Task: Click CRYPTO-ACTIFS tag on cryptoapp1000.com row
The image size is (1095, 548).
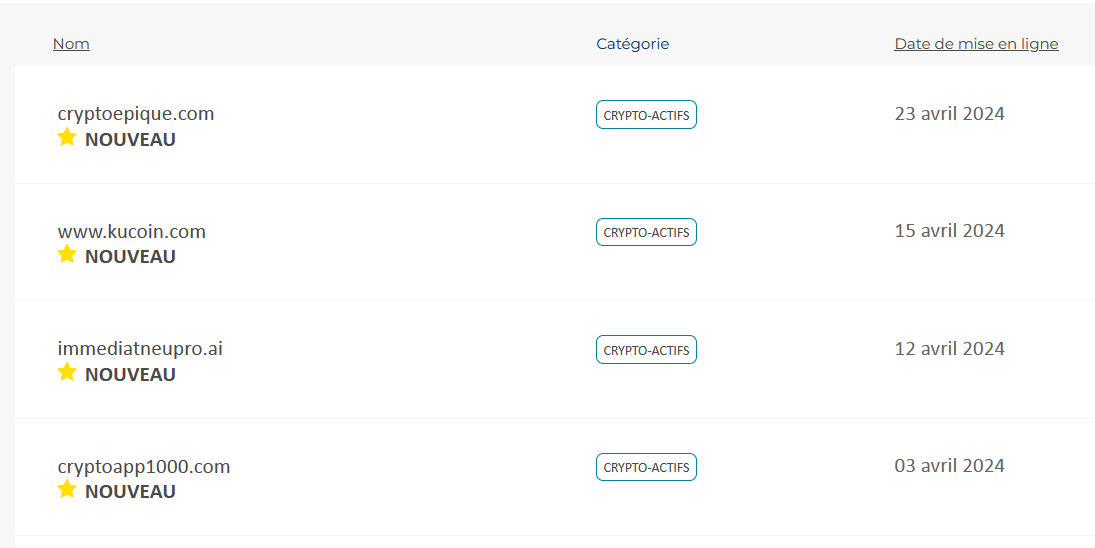Action: click(646, 467)
